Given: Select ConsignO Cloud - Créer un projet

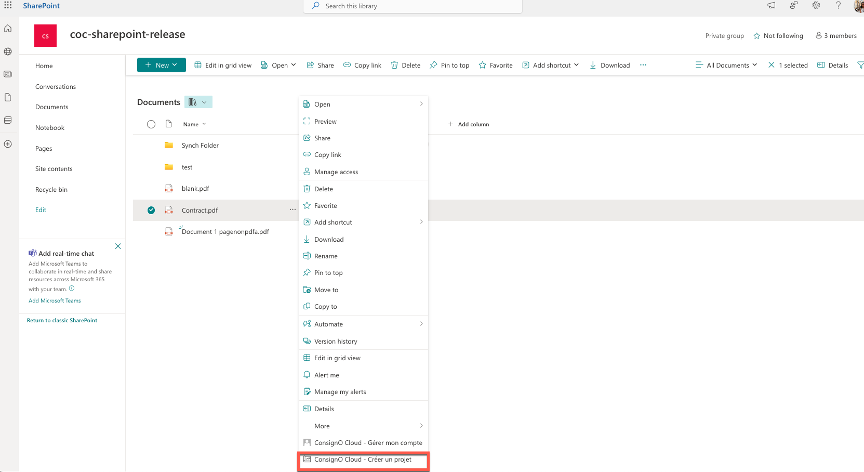Looking at the screenshot, I should (x=362, y=459).
